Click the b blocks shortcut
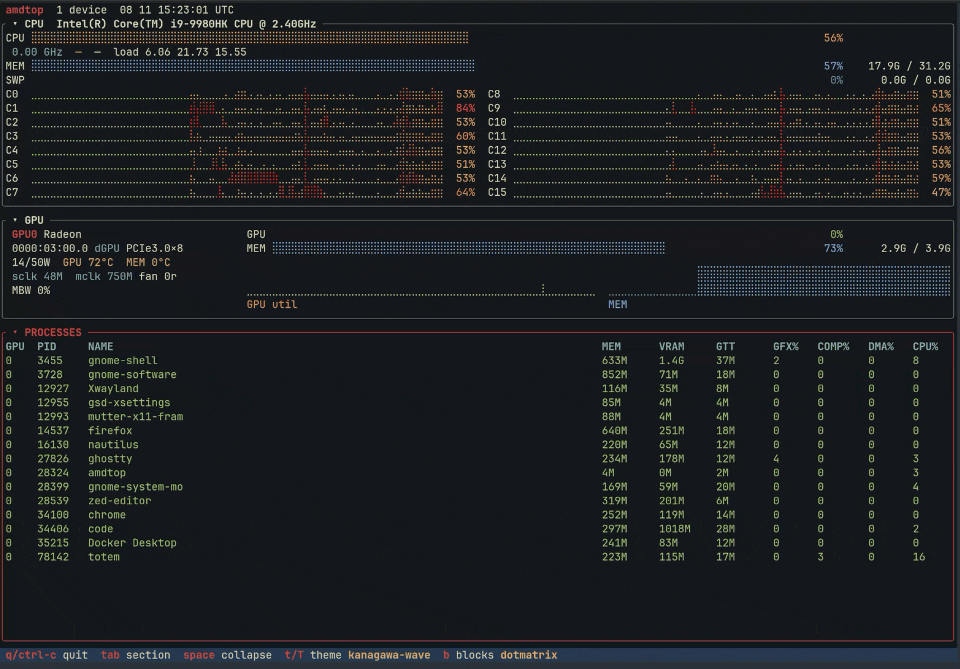 (468, 655)
